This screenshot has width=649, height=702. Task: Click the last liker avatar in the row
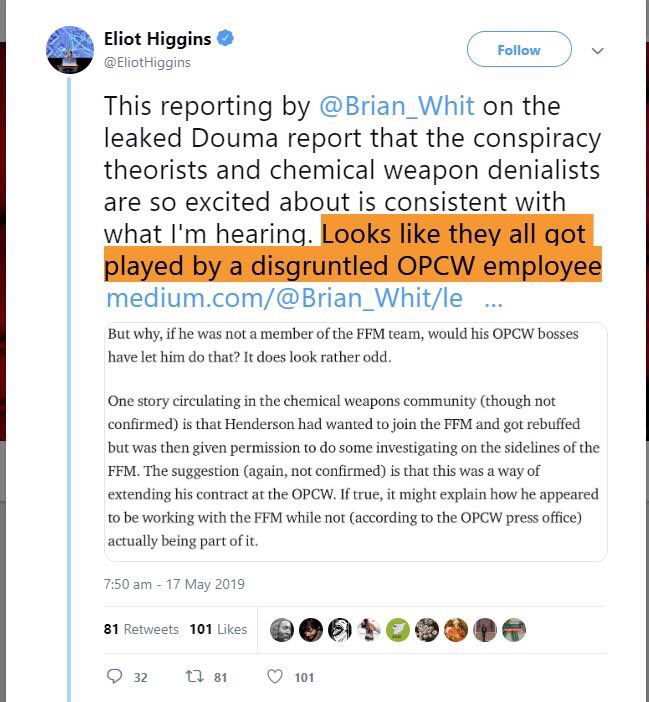514,630
